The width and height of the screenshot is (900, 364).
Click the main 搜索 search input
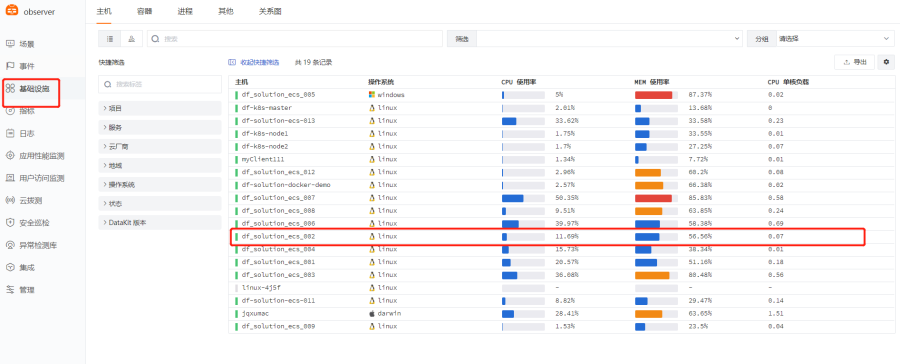296,38
